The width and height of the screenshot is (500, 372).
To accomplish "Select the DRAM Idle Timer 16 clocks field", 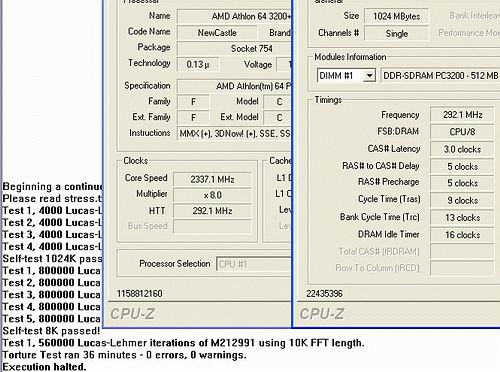I will coord(462,235).
